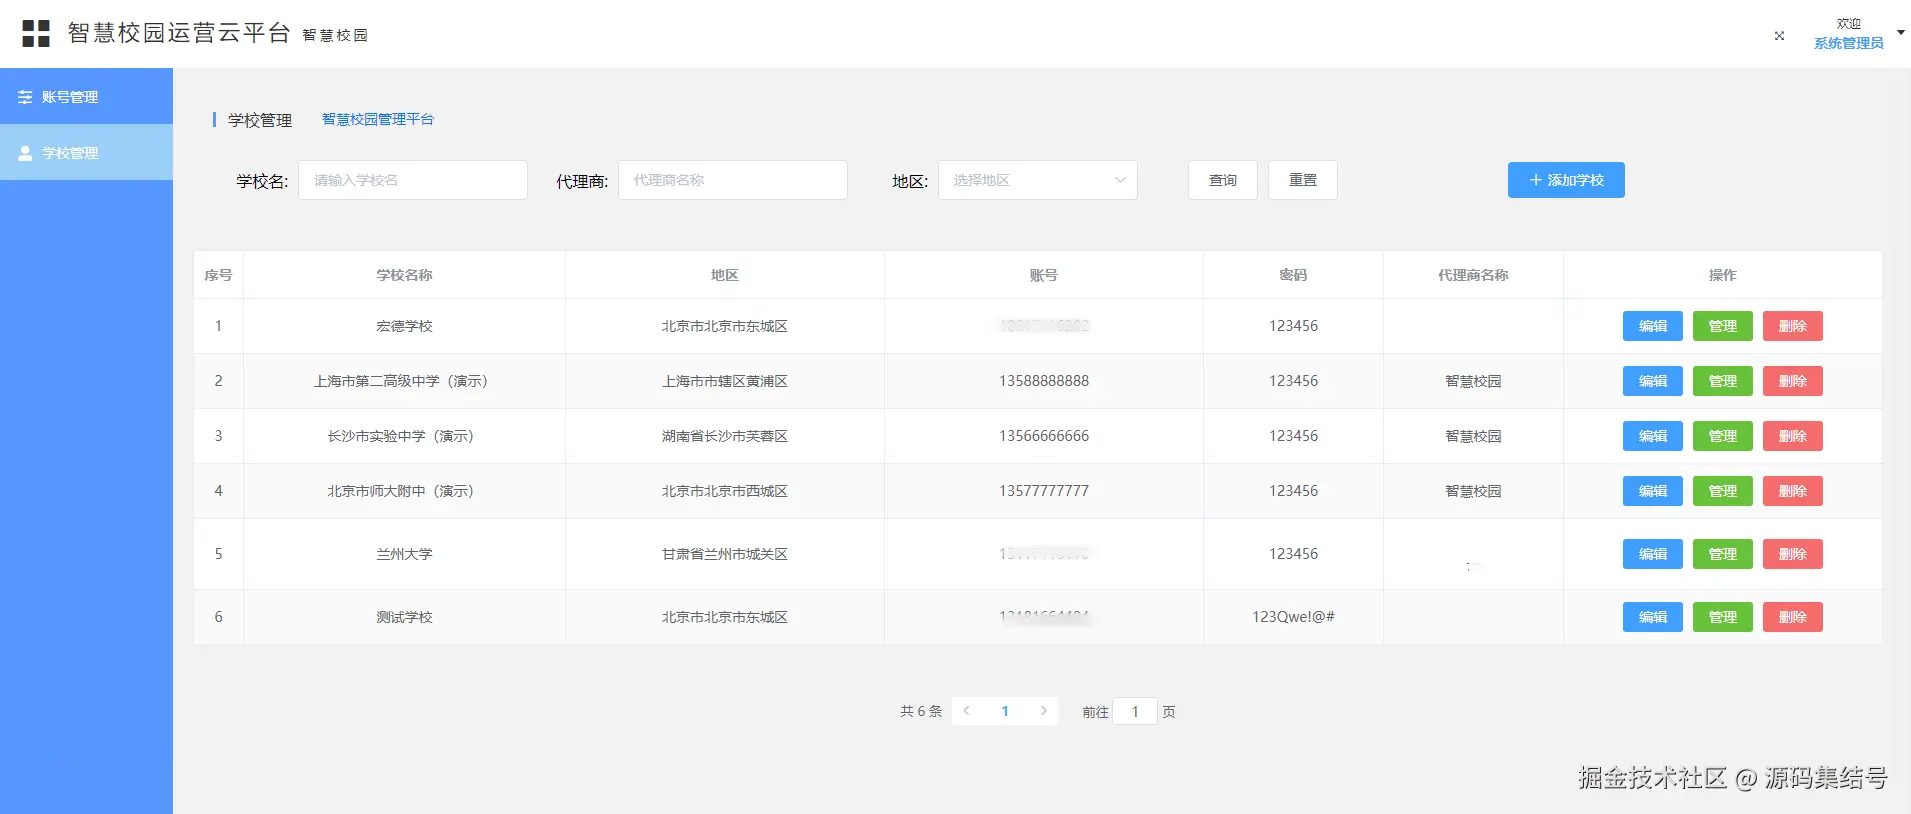Screen dimensions: 1911x814
Task: Open the 选择地区 dropdown
Action: [1038, 180]
